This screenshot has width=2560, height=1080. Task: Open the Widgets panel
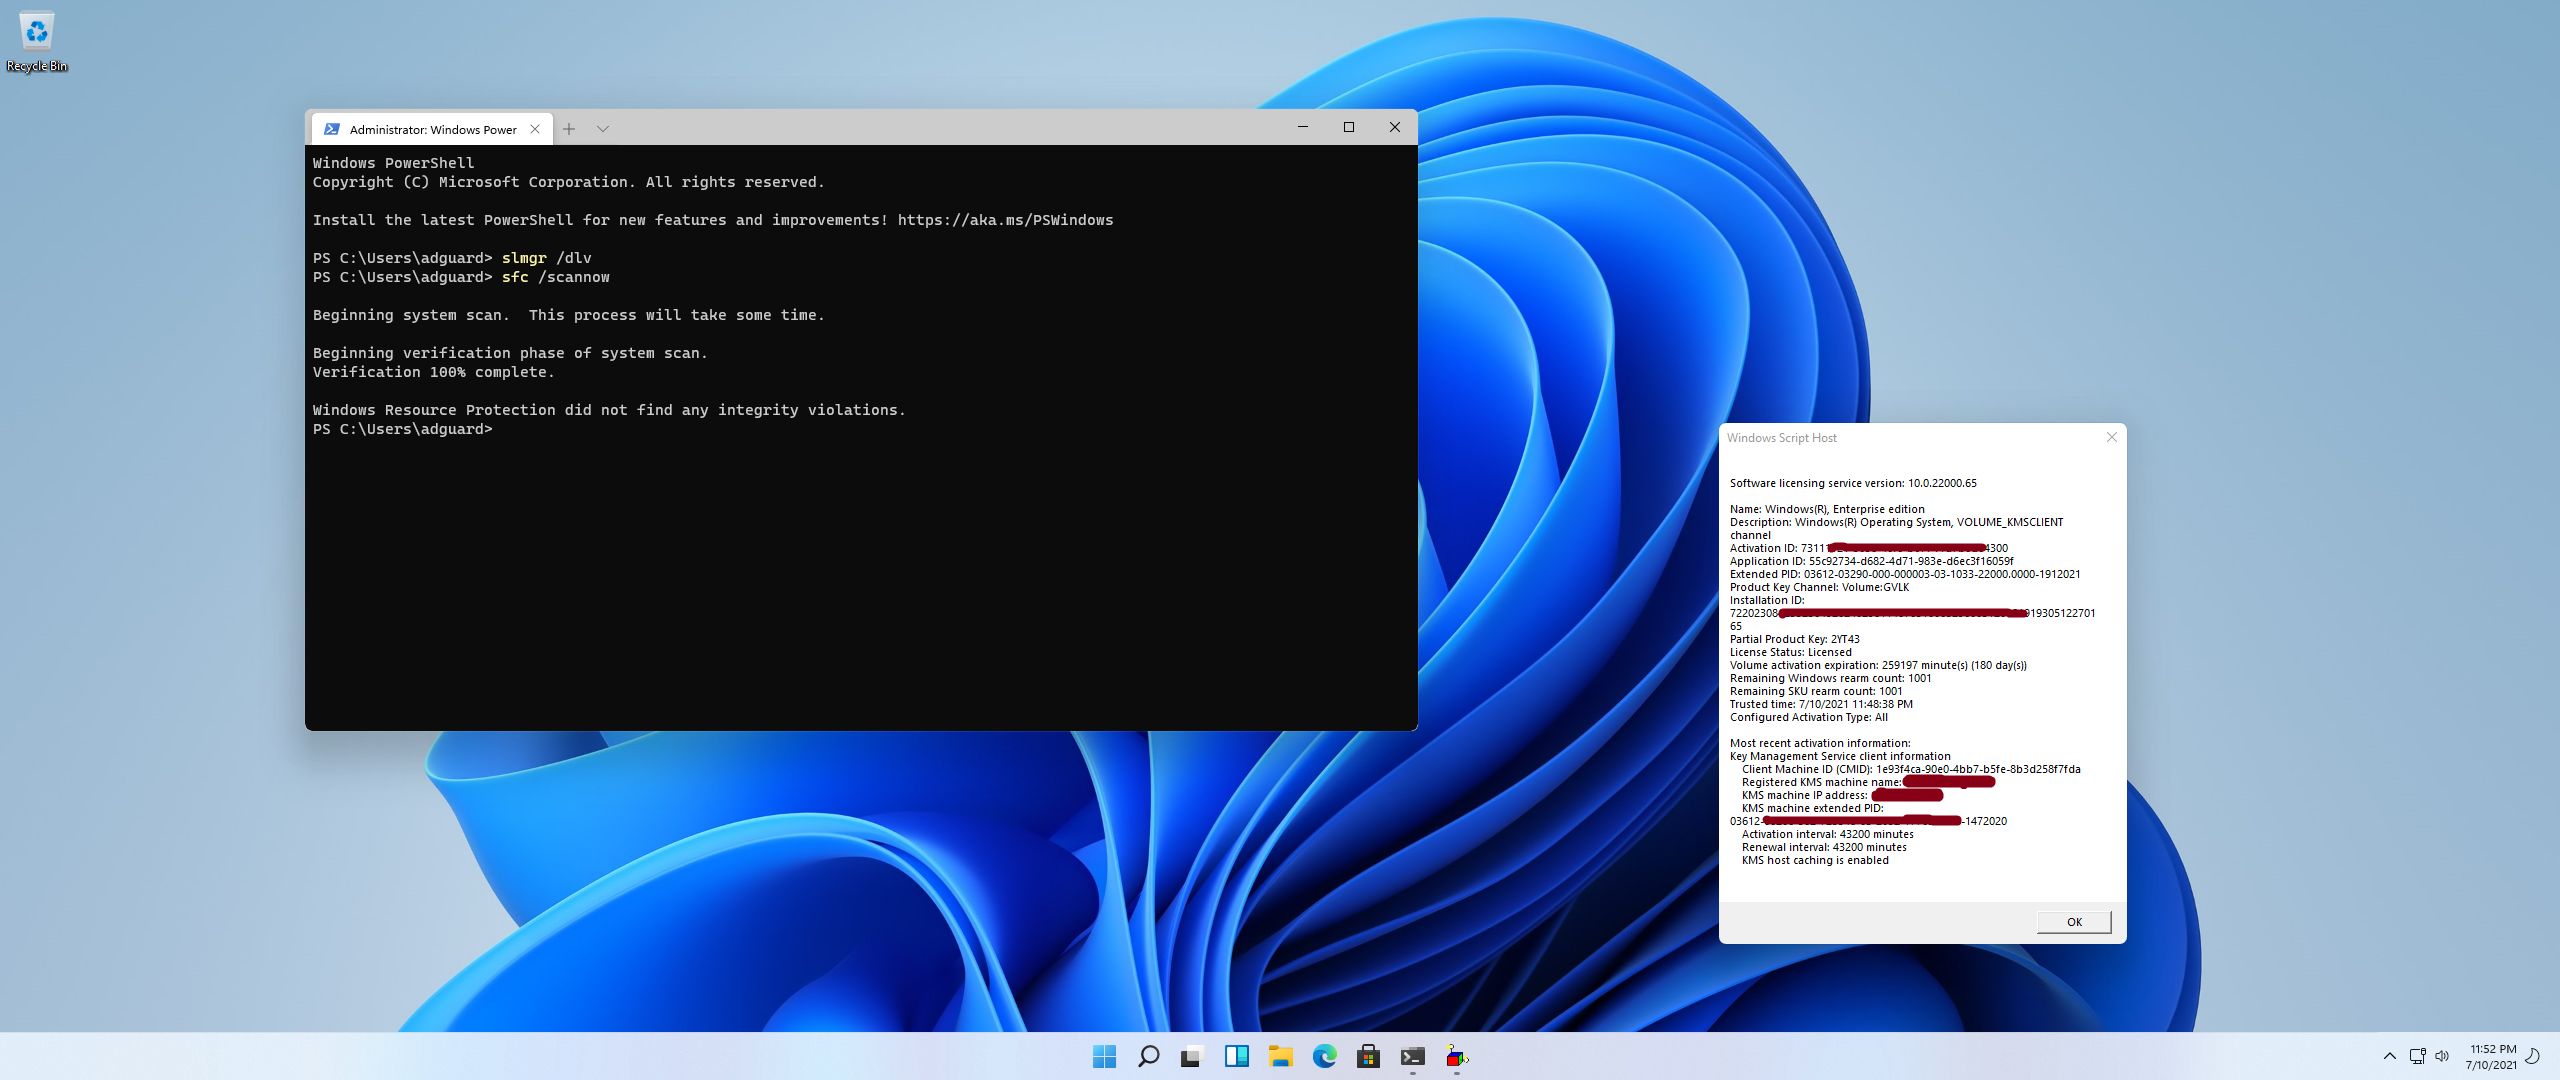point(1236,1056)
